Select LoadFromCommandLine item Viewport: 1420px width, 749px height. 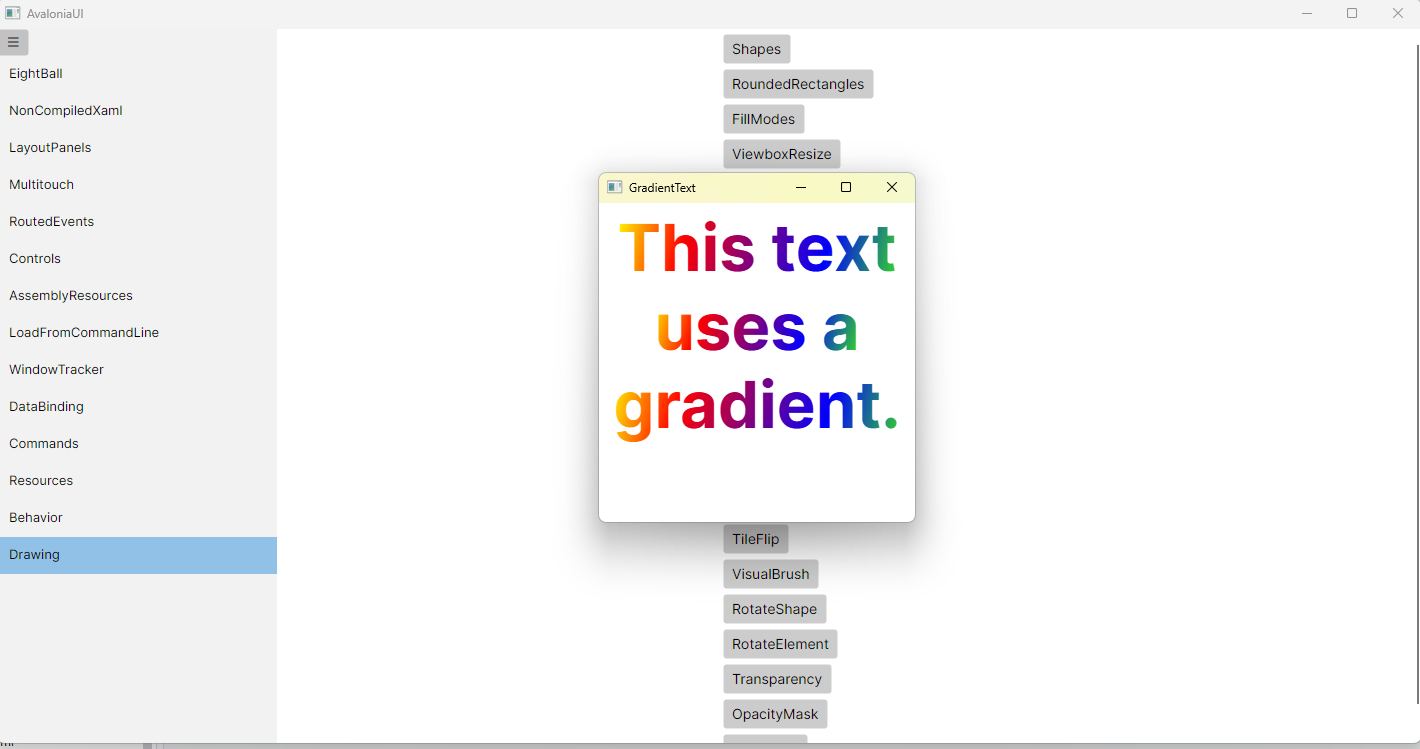tap(138, 333)
